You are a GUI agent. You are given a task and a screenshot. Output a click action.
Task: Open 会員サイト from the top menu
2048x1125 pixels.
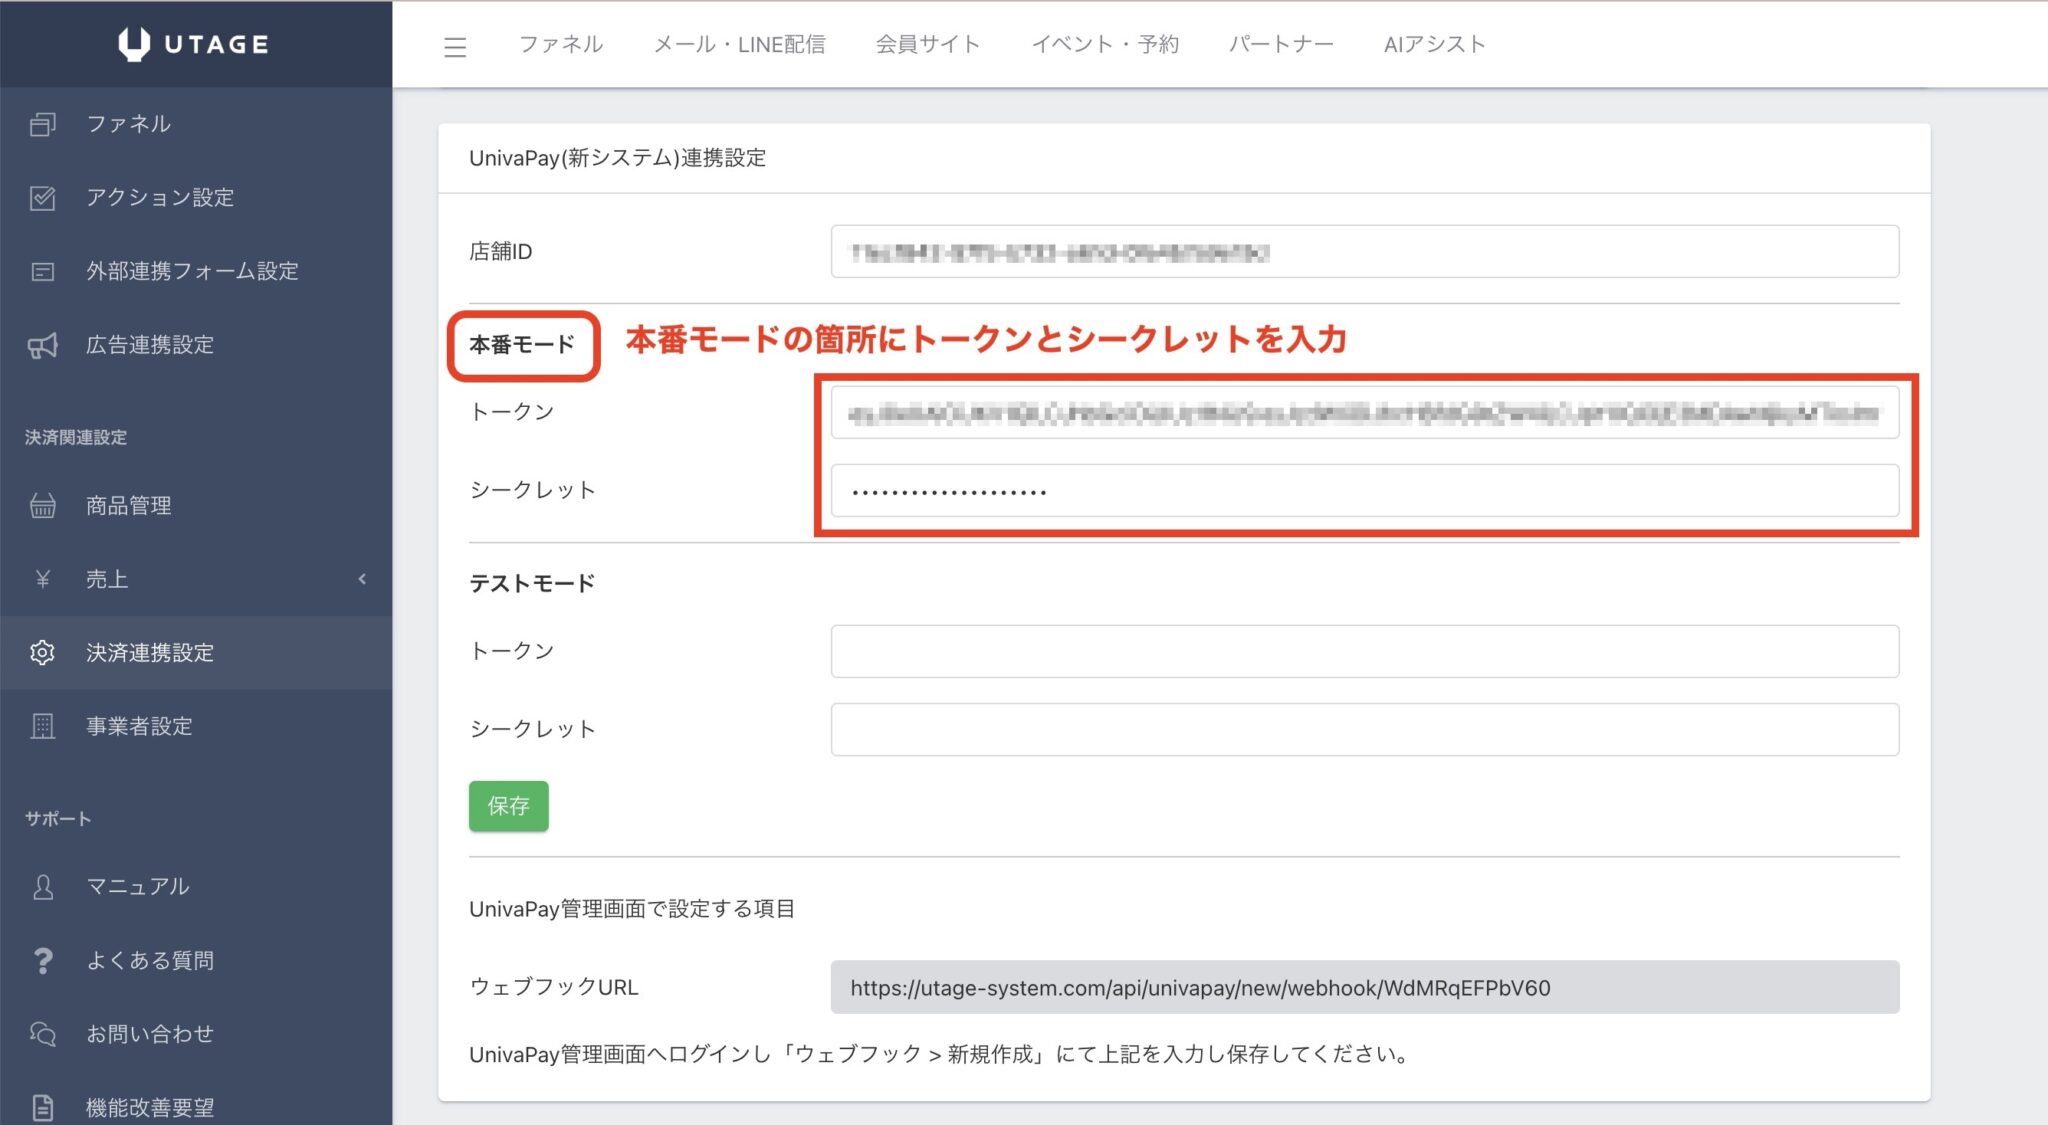(x=928, y=44)
